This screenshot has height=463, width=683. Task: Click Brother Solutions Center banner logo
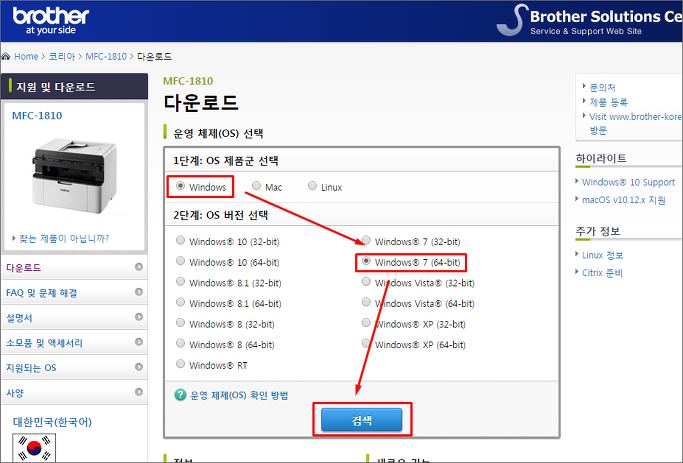(589, 21)
